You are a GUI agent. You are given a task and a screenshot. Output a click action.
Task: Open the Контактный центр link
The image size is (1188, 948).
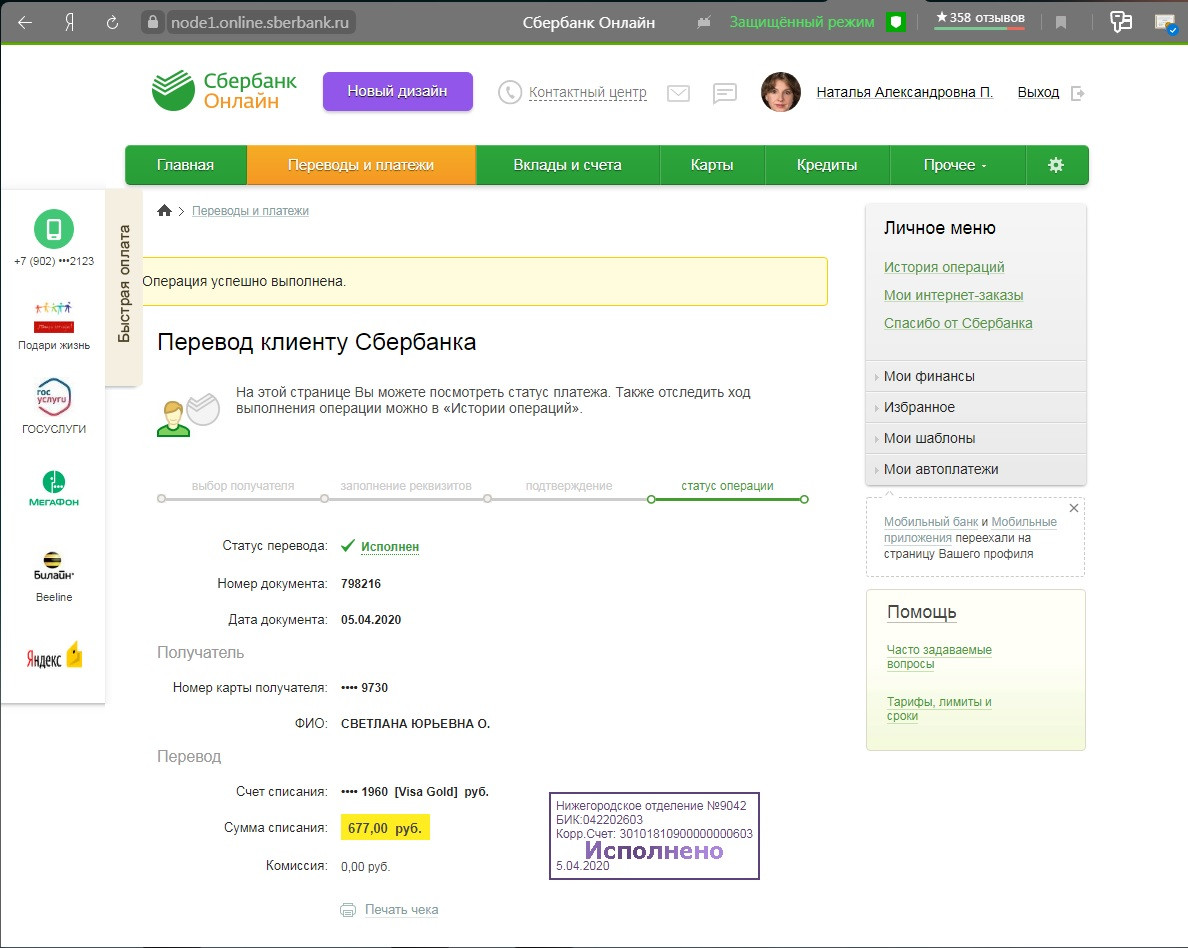[x=588, y=92]
